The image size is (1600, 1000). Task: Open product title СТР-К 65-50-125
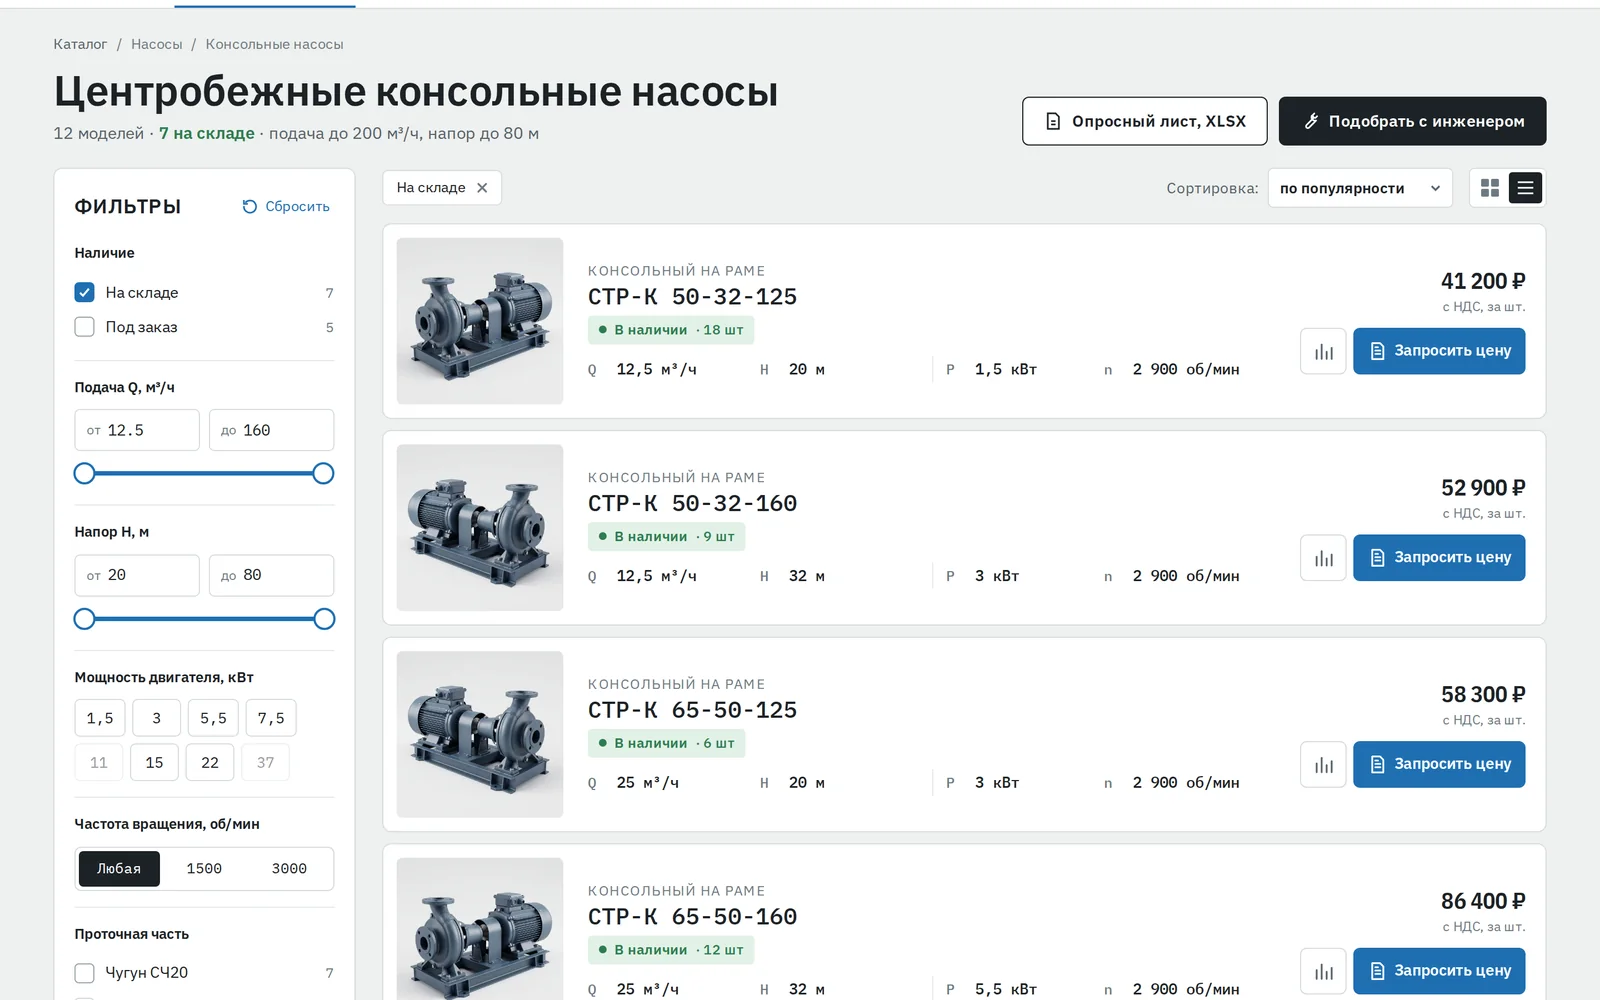[692, 710]
